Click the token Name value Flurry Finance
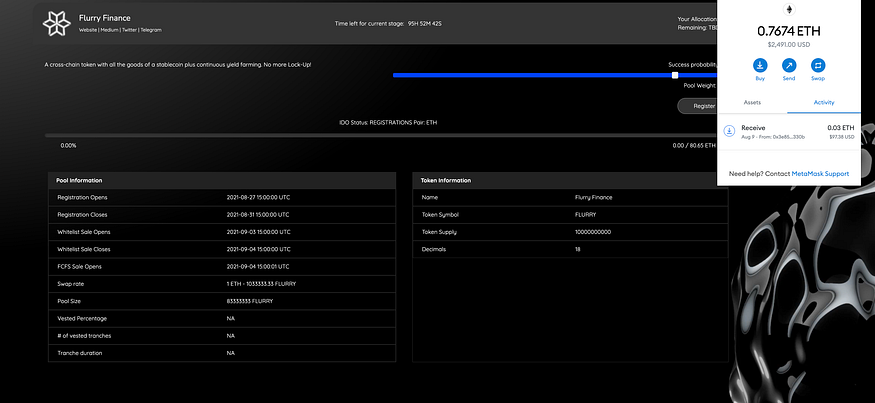This screenshot has width=875, height=403. [x=593, y=198]
